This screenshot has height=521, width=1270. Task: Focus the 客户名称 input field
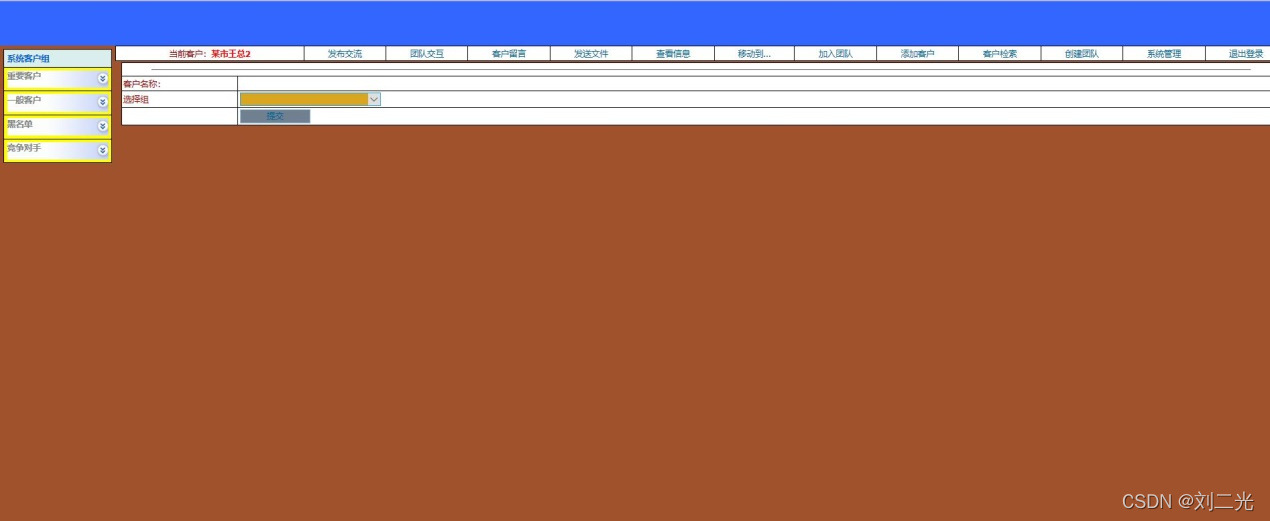point(753,84)
